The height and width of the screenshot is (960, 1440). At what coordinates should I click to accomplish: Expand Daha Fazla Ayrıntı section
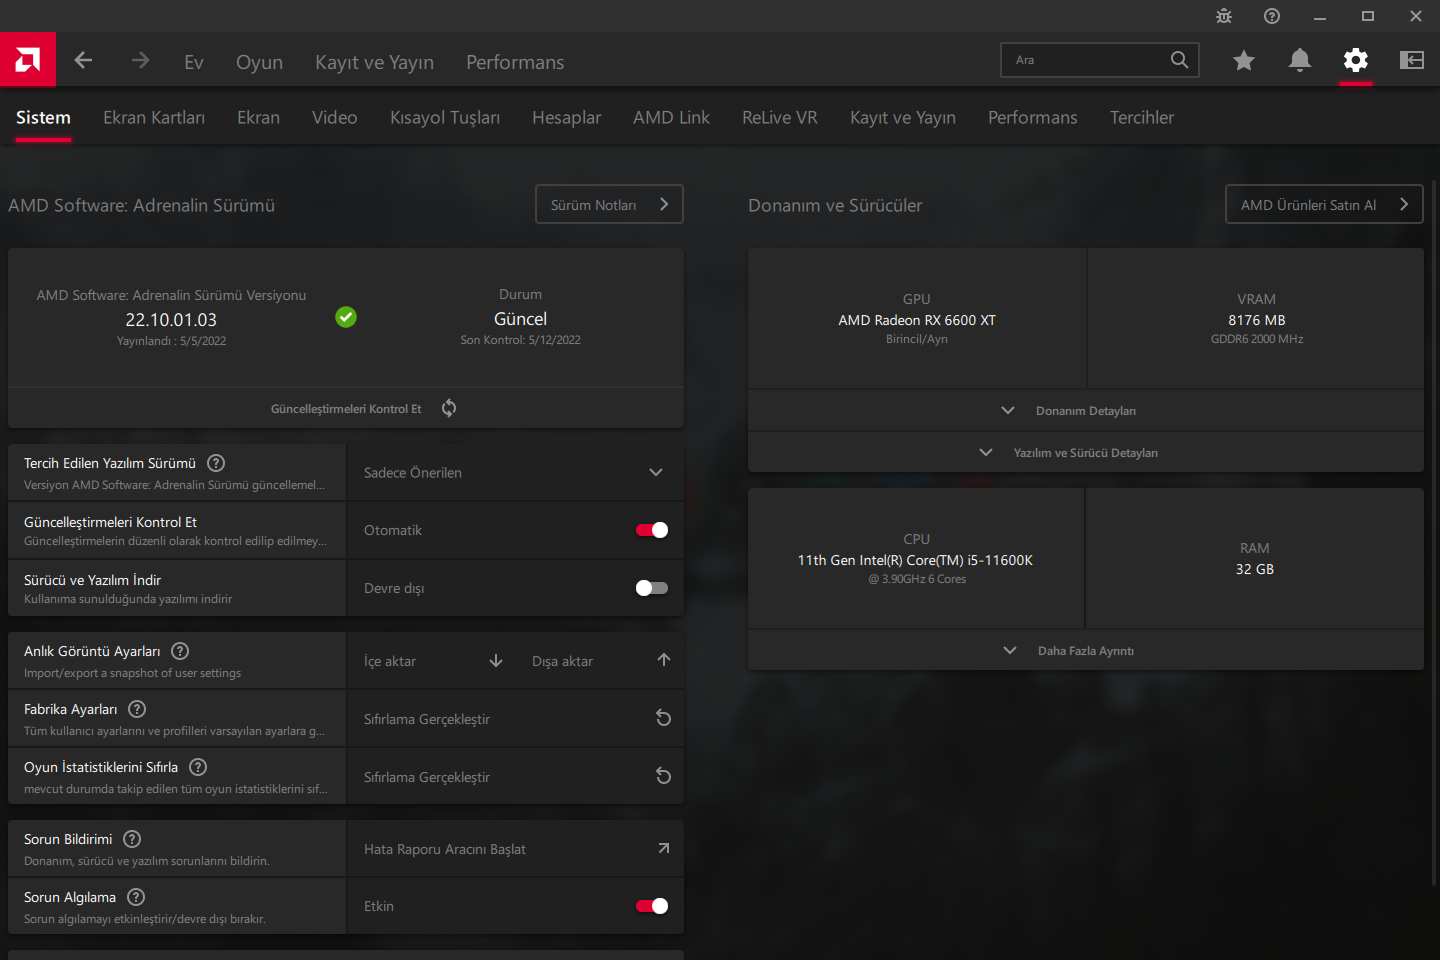click(1086, 651)
